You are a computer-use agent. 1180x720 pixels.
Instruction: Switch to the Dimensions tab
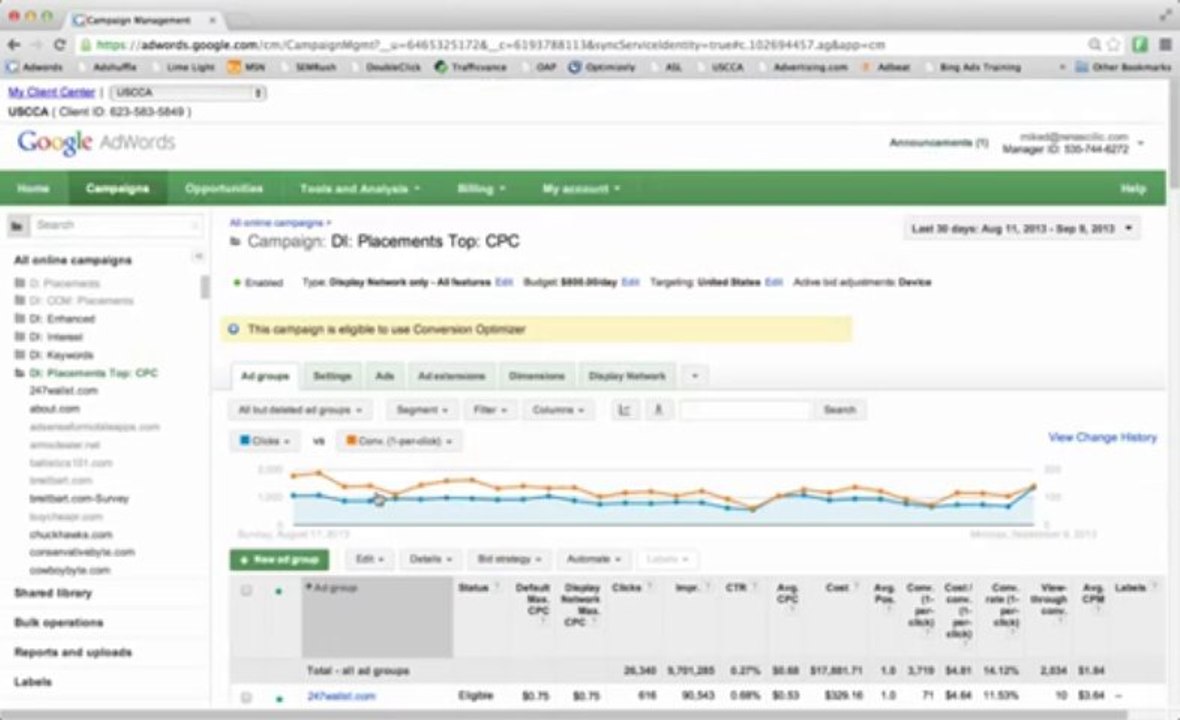pyautogui.click(x=537, y=376)
